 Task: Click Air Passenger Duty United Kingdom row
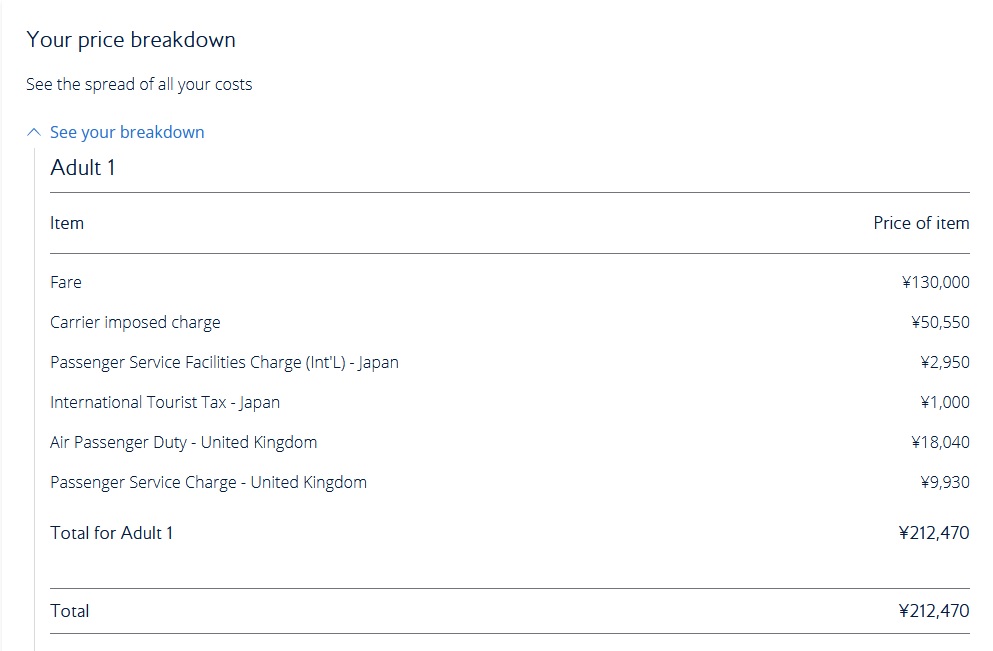click(x=510, y=442)
